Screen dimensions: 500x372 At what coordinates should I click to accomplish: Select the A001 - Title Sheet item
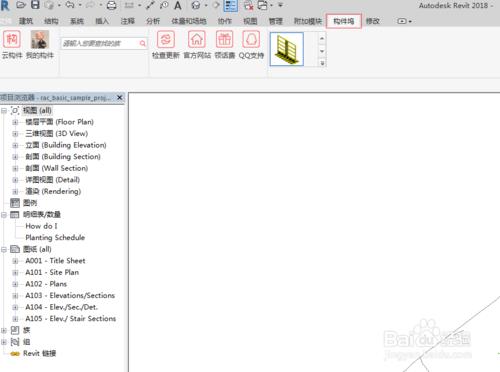tap(55, 261)
